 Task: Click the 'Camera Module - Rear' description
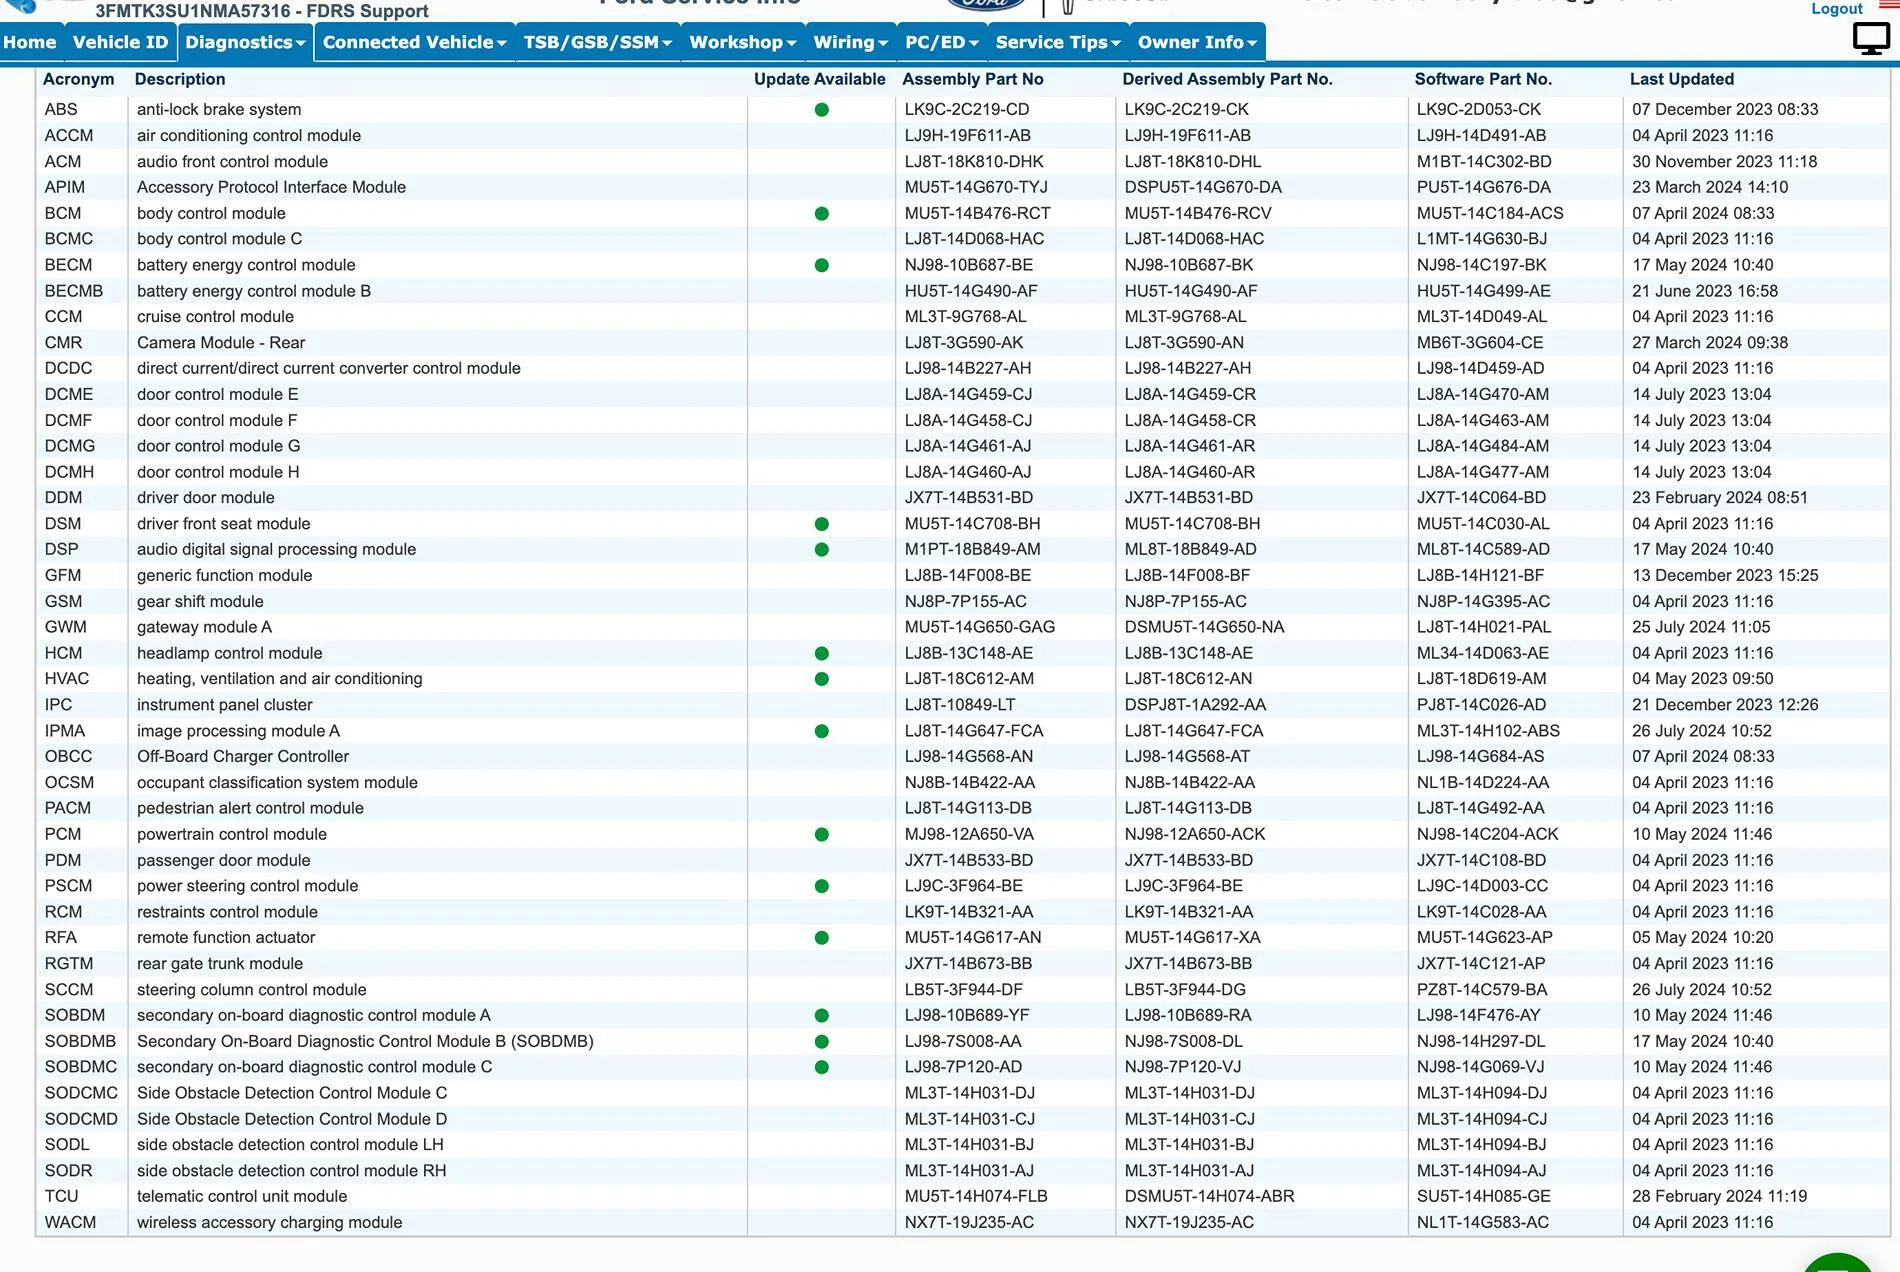click(221, 342)
